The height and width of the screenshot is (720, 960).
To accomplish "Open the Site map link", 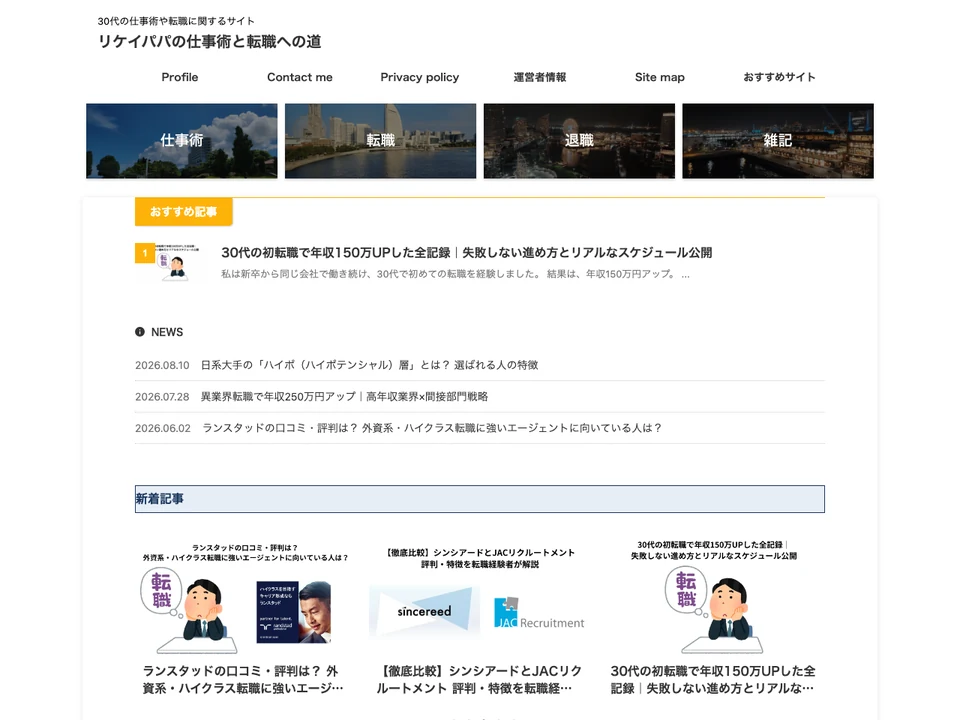I will [x=659, y=77].
